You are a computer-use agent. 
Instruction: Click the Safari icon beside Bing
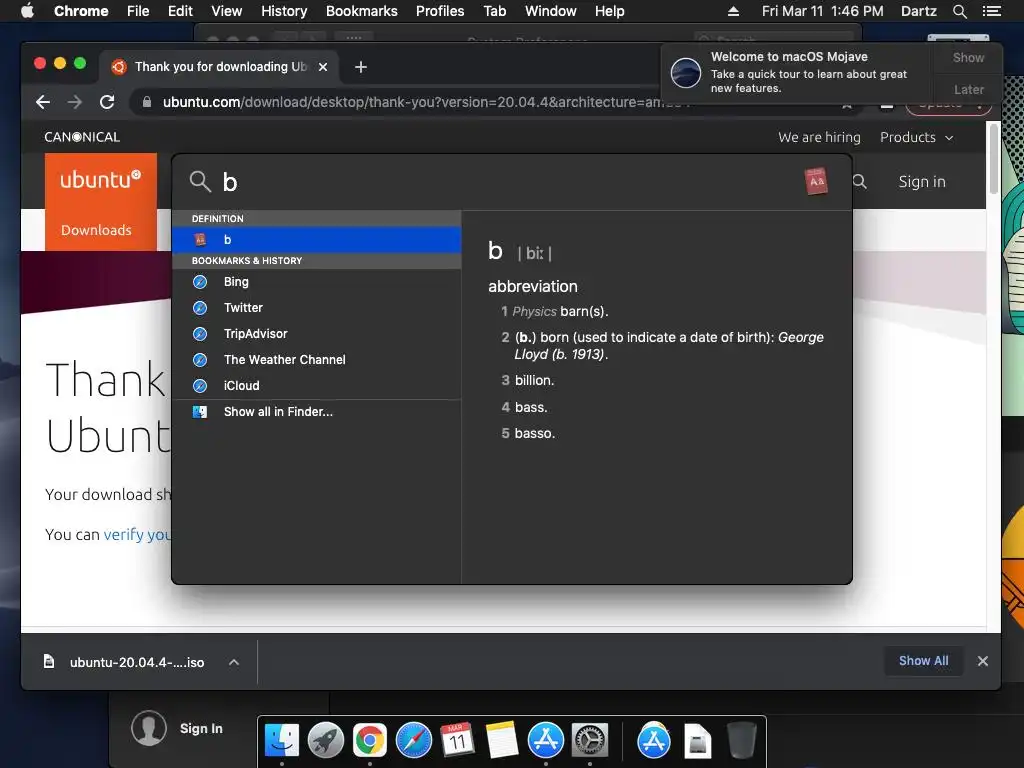[x=200, y=281]
